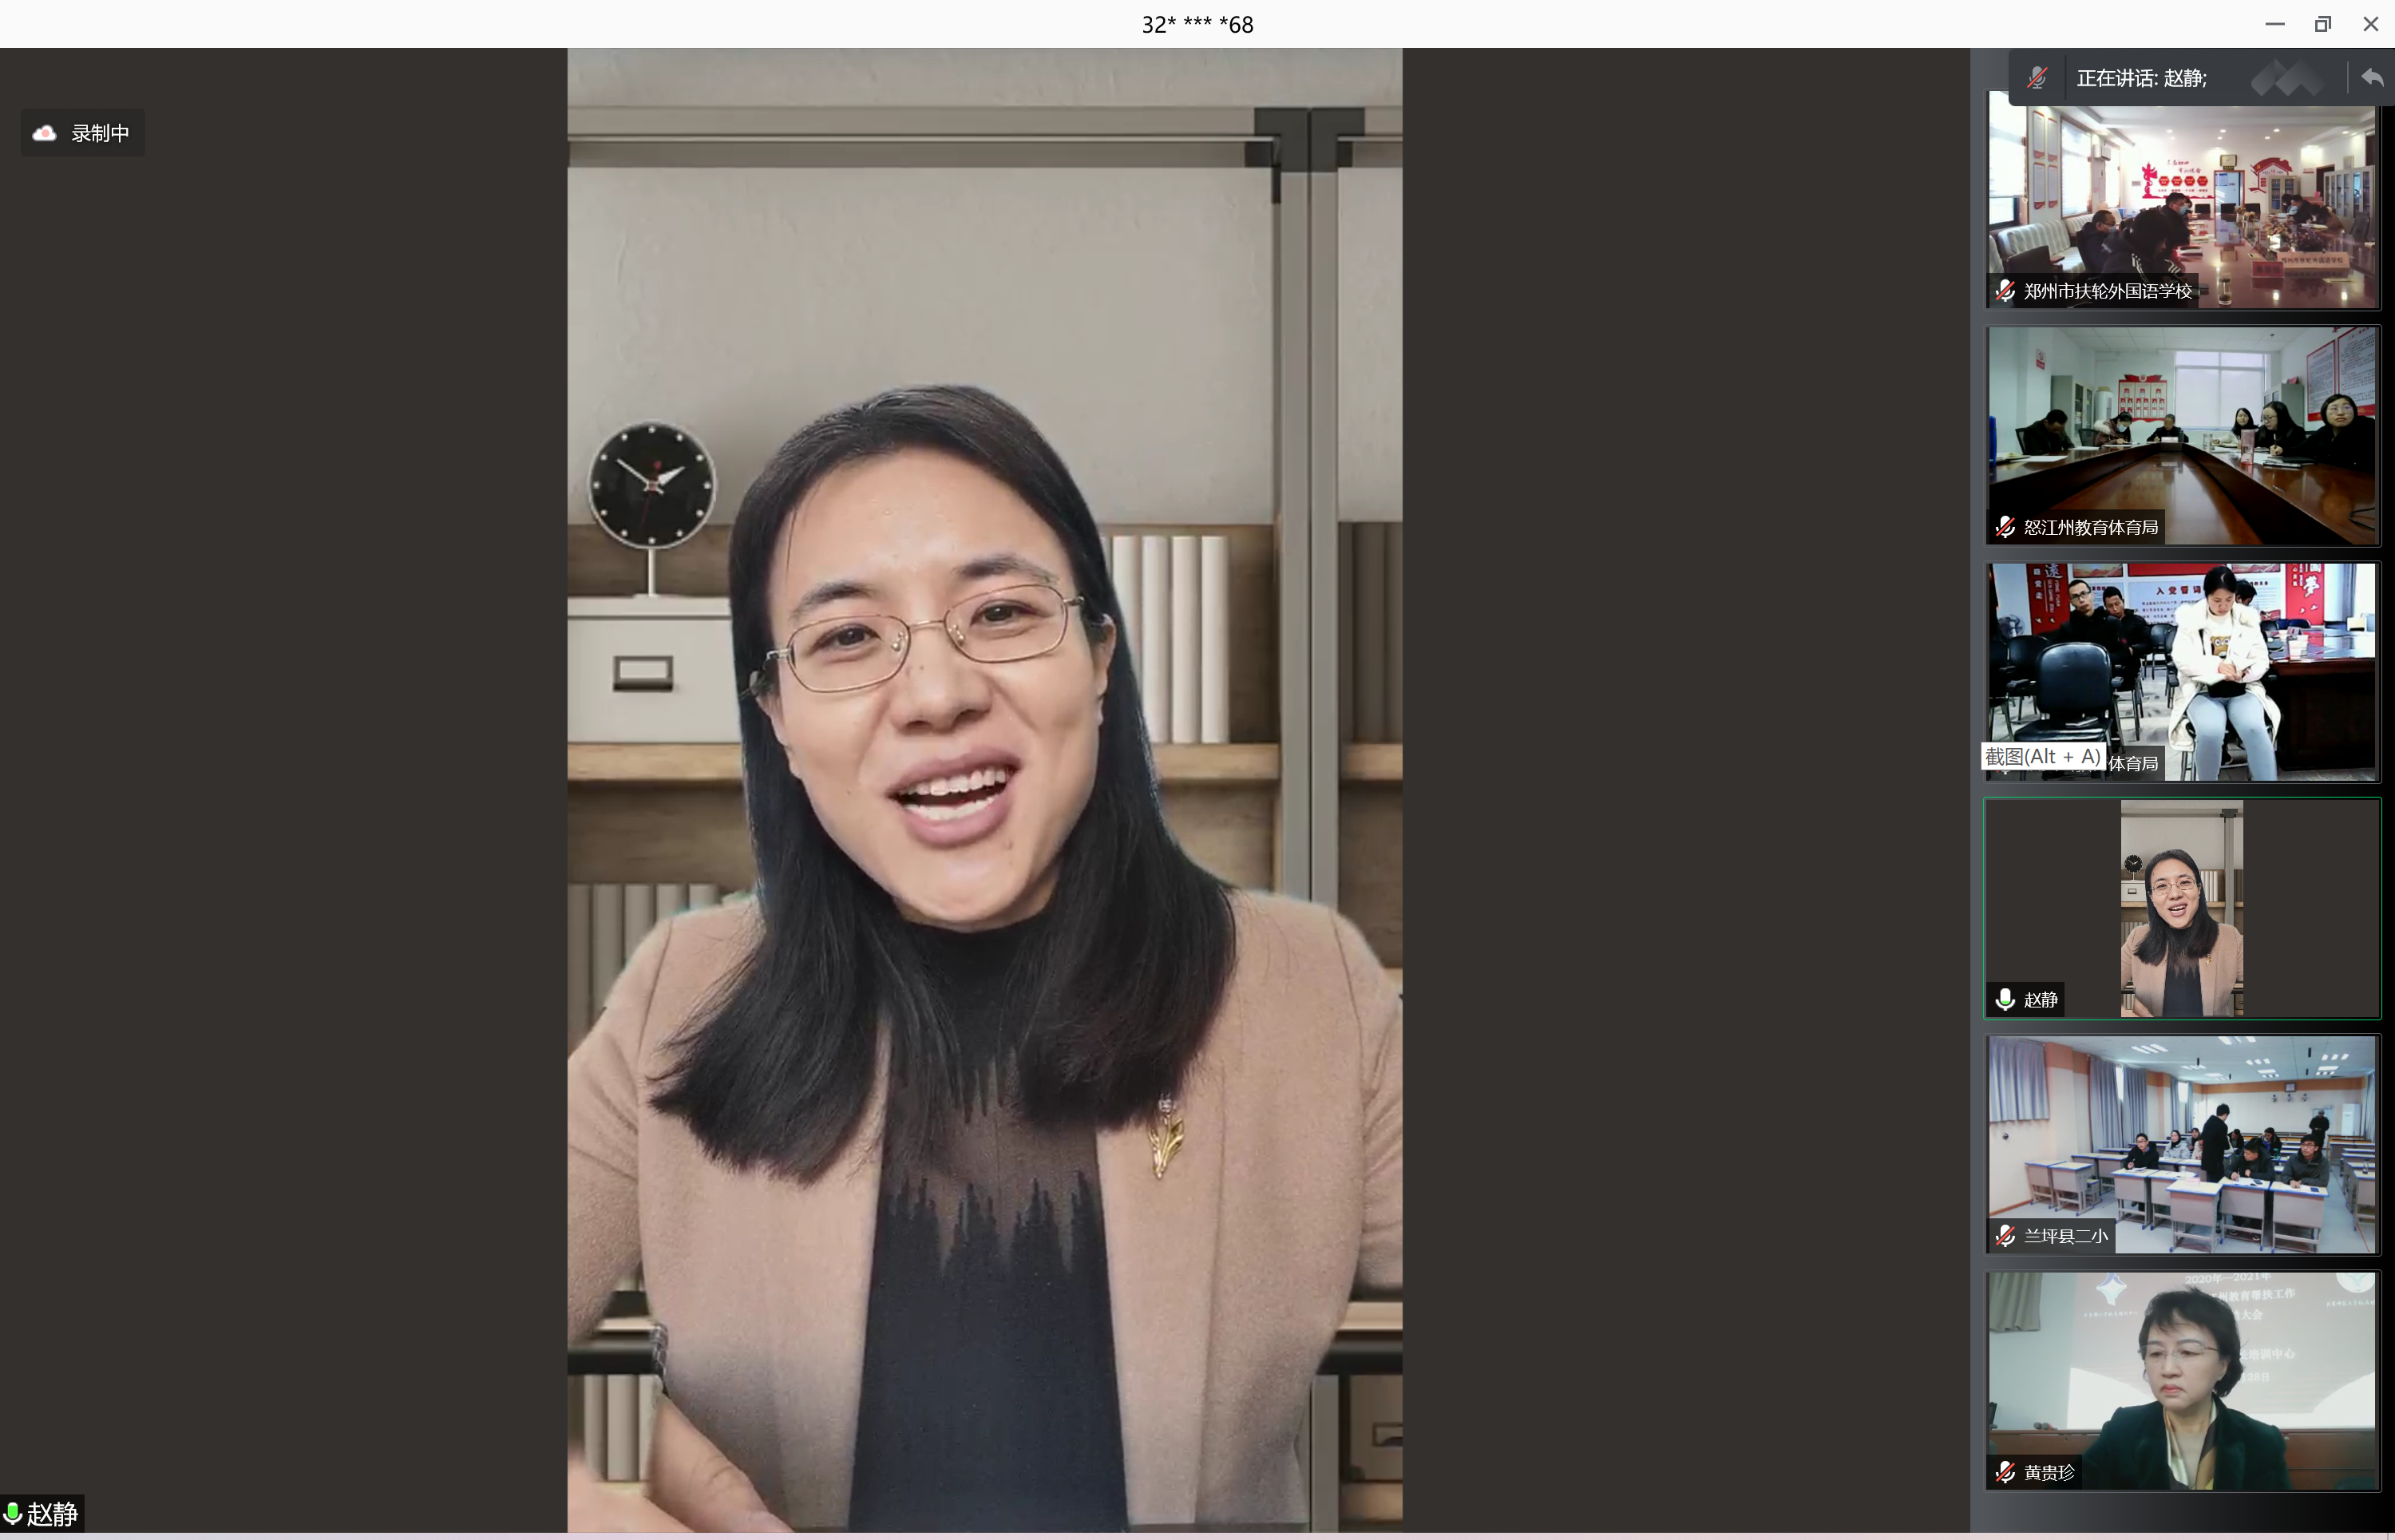Minimize the meeting window

tap(2274, 24)
